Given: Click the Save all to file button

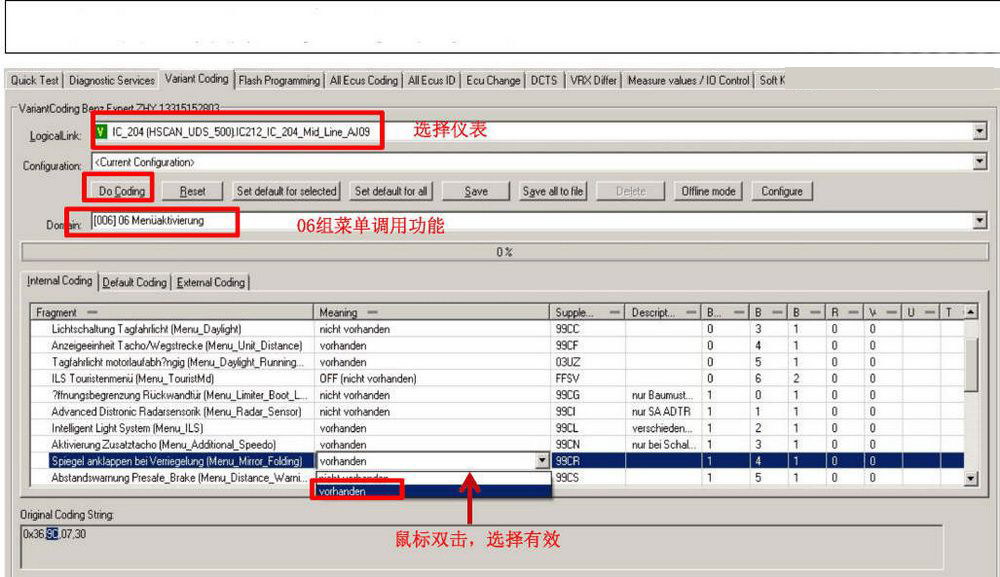Looking at the screenshot, I should point(553,191).
